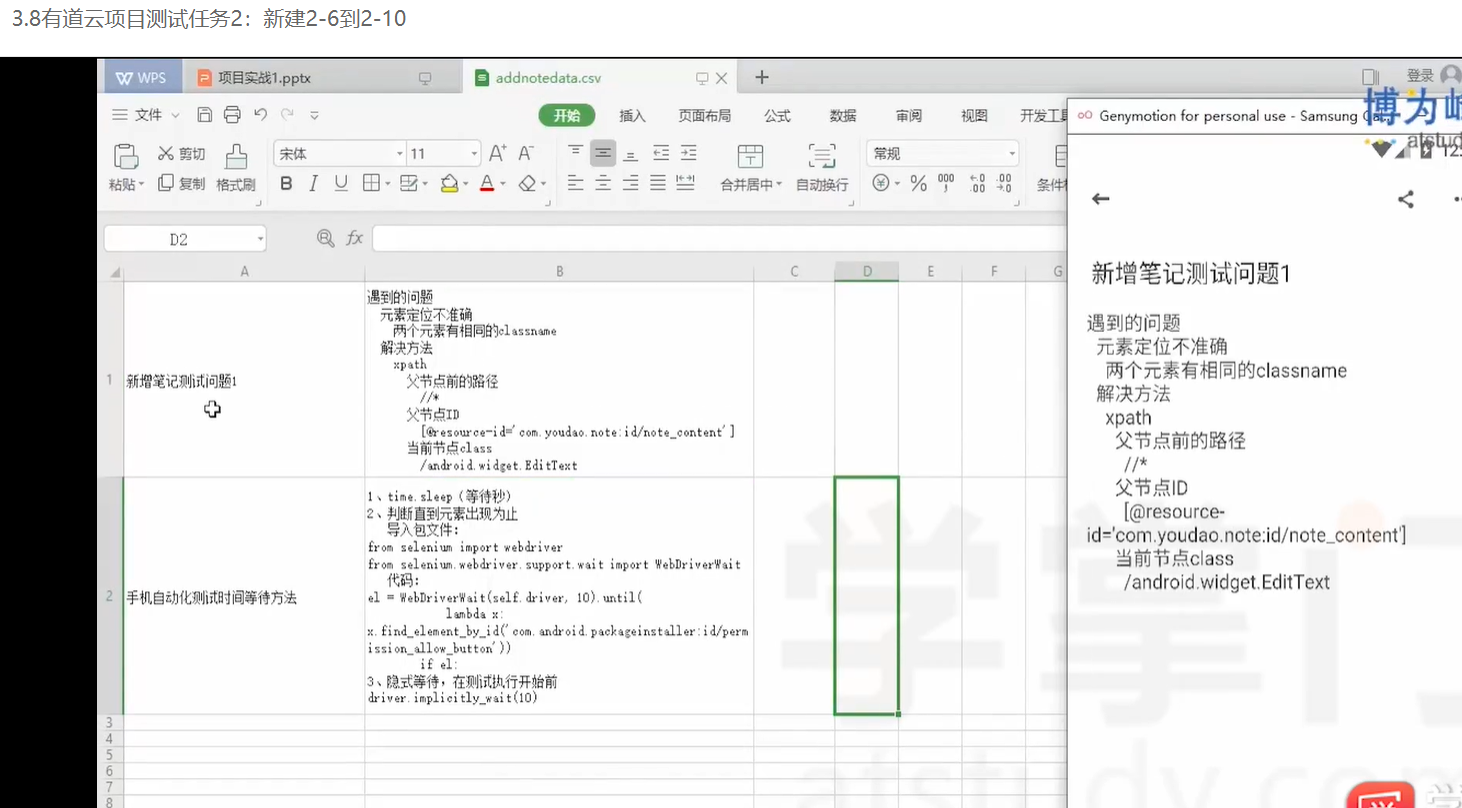Open the fill color dropdown arrow

coord(465,184)
